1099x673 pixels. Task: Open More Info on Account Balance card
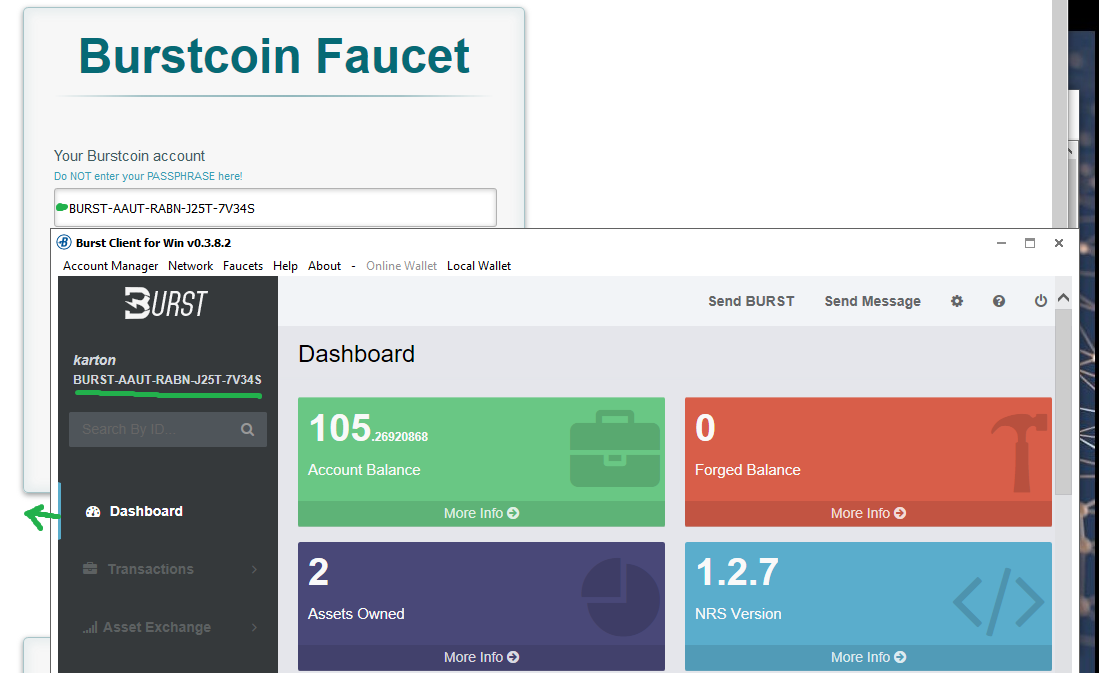(482, 513)
